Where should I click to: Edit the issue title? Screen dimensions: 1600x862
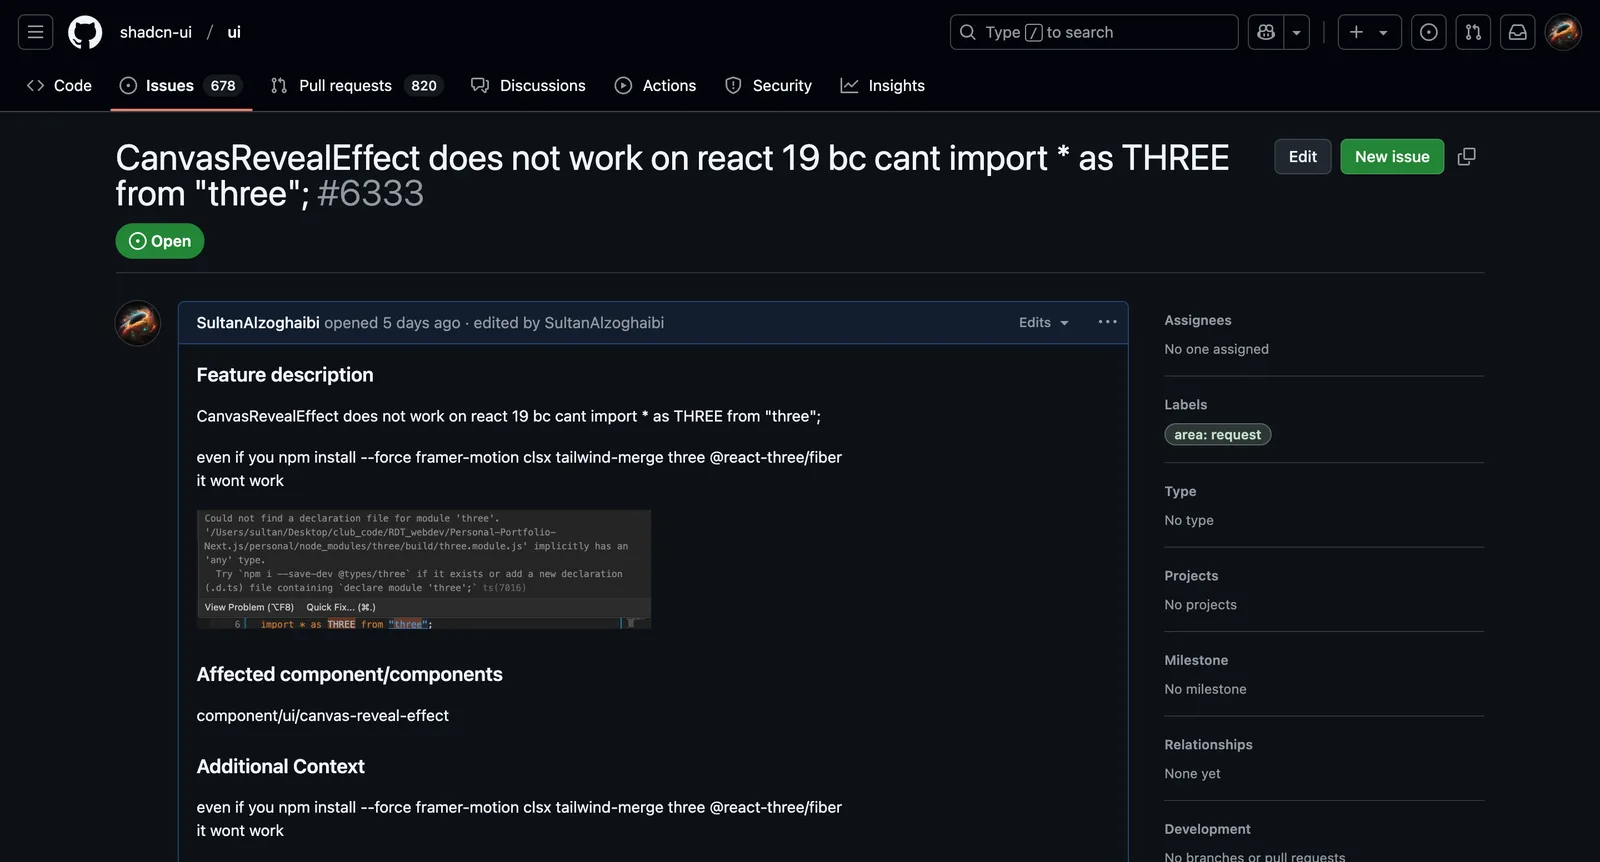click(1303, 157)
